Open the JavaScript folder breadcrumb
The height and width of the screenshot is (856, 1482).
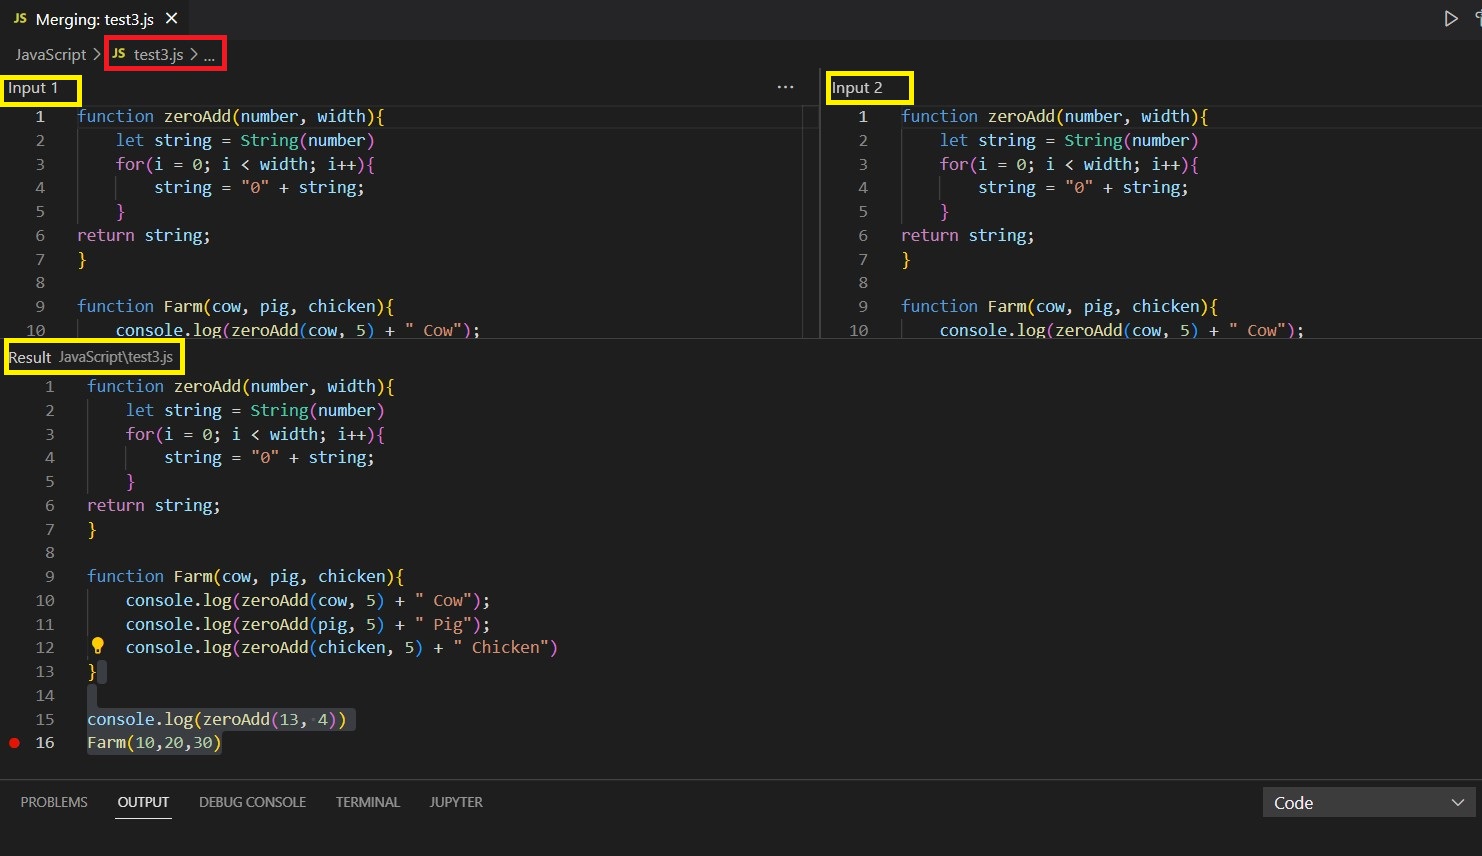click(x=51, y=54)
